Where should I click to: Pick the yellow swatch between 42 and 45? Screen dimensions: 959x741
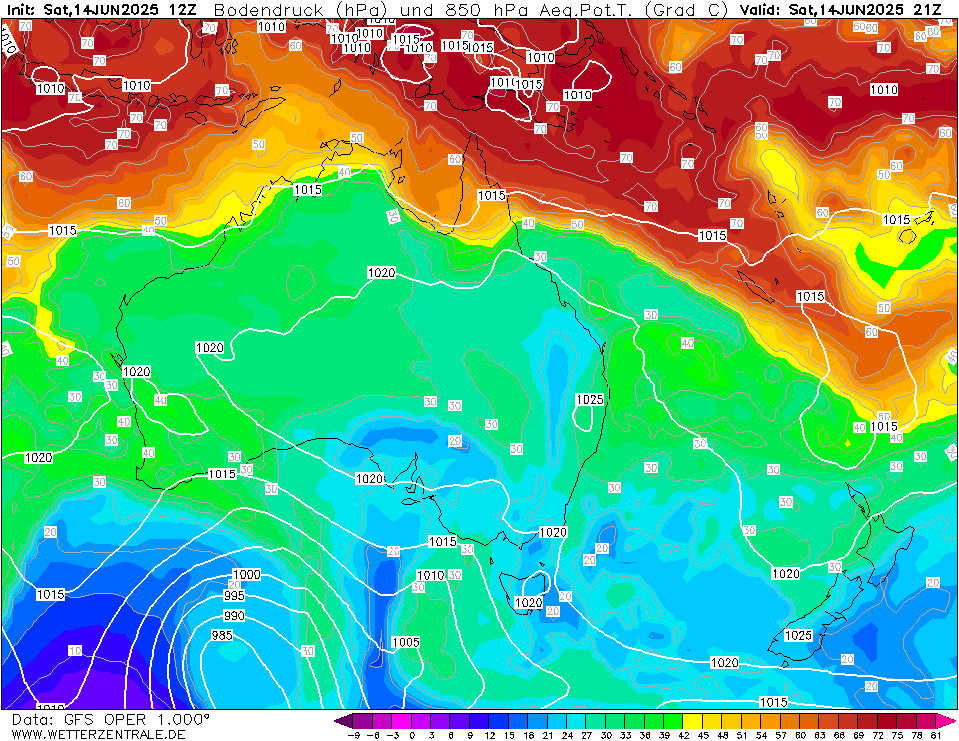click(x=692, y=720)
